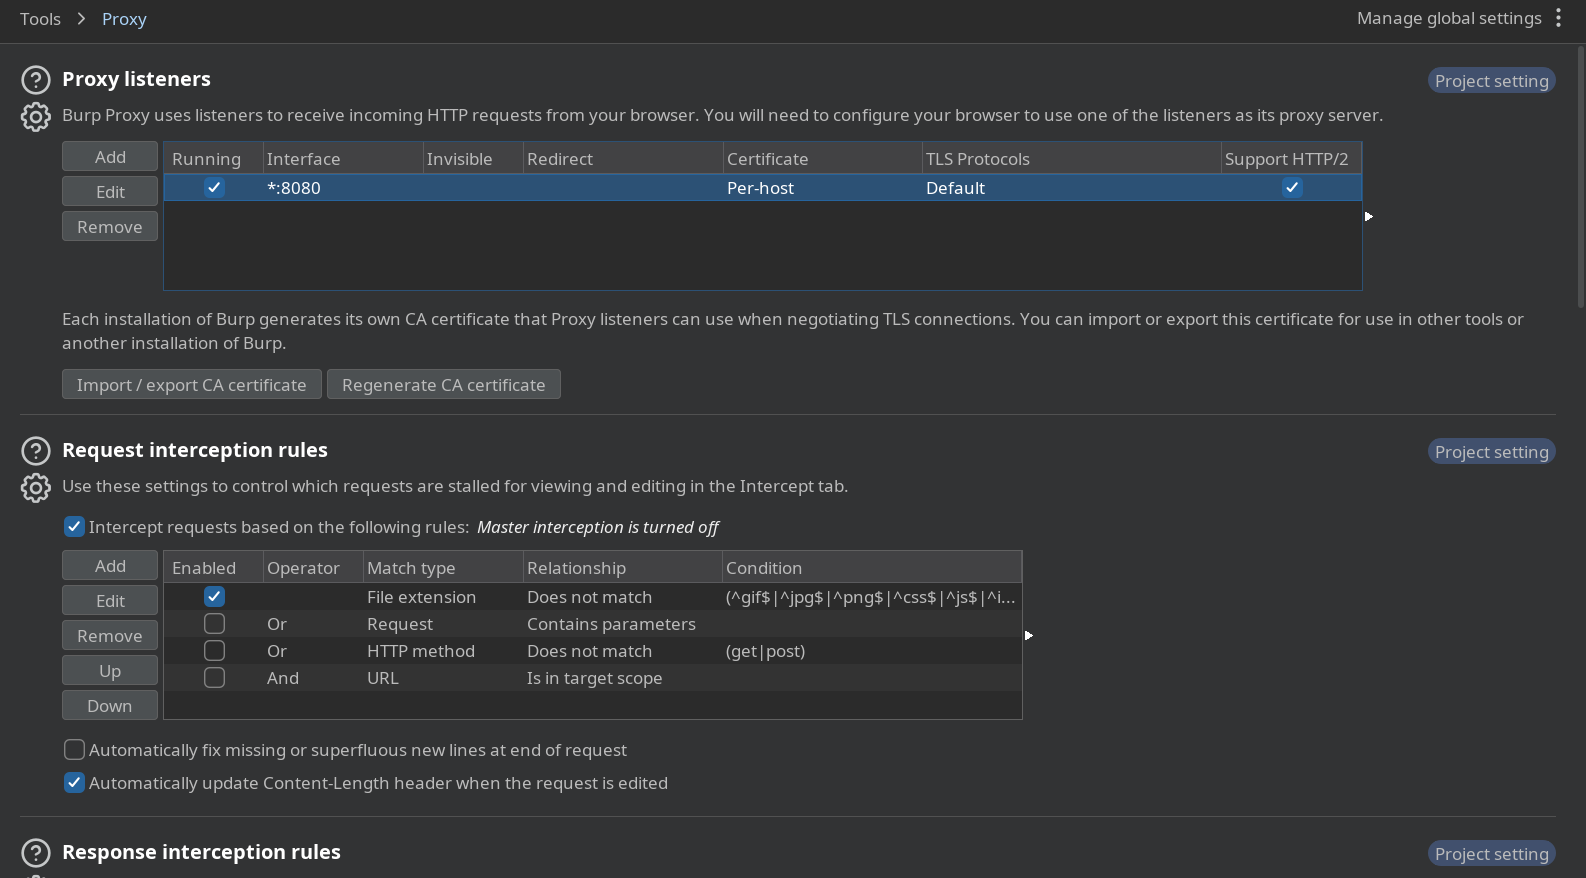This screenshot has height=878, width=1586.
Task: Select Proxy in the breadcrumb
Action: tap(124, 19)
